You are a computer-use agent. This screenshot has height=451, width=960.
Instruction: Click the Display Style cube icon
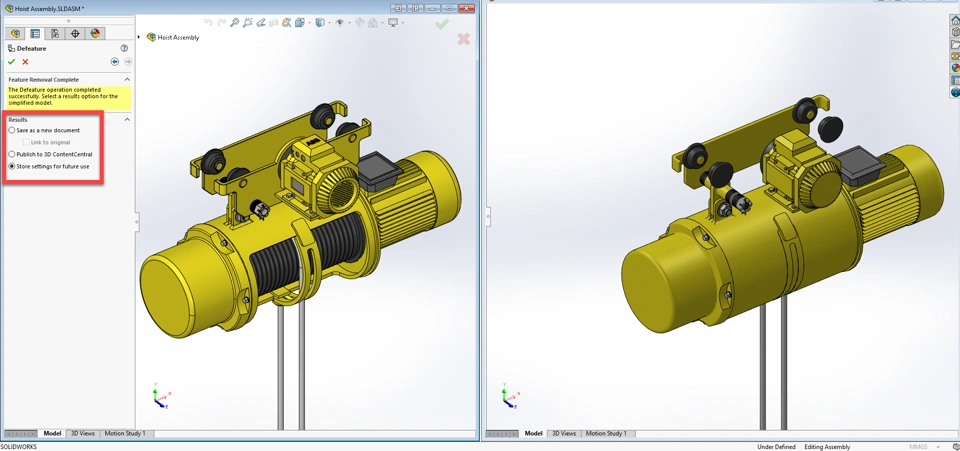click(x=320, y=23)
